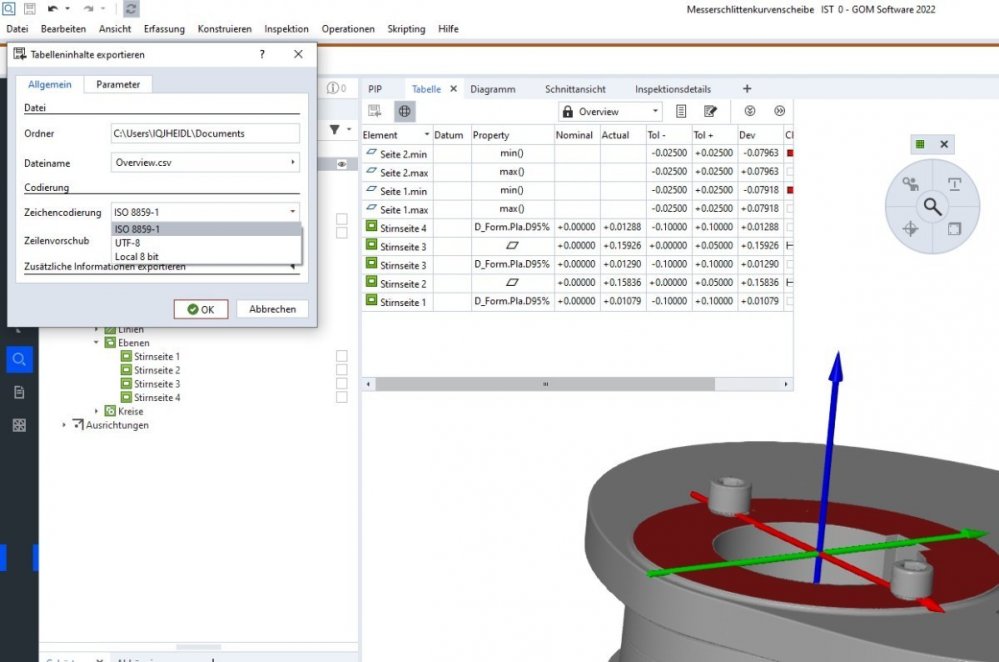This screenshot has height=662, width=999.
Task: Collapse the Ebenen tree node
Action: click(97, 342)
